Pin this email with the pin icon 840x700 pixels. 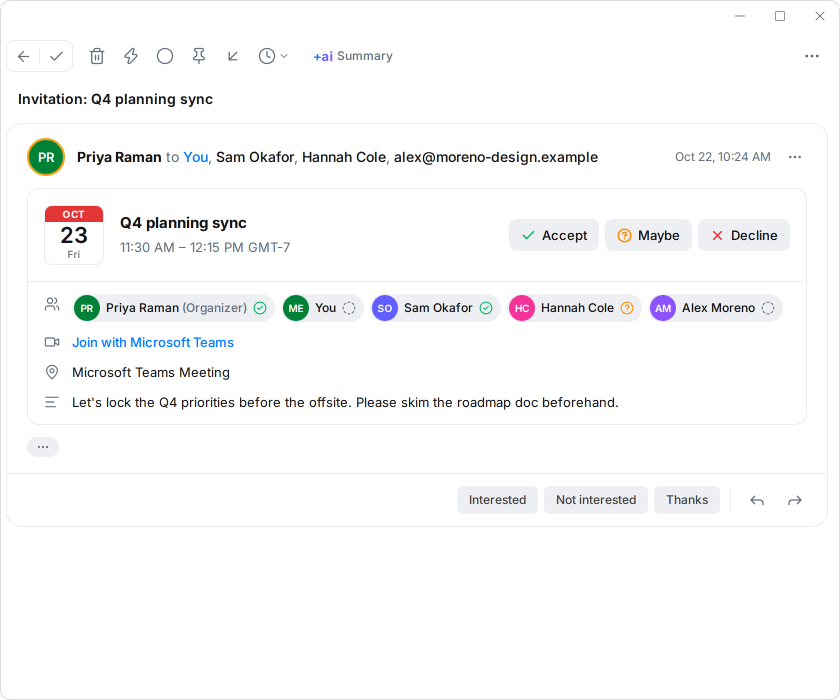point(199,56)
